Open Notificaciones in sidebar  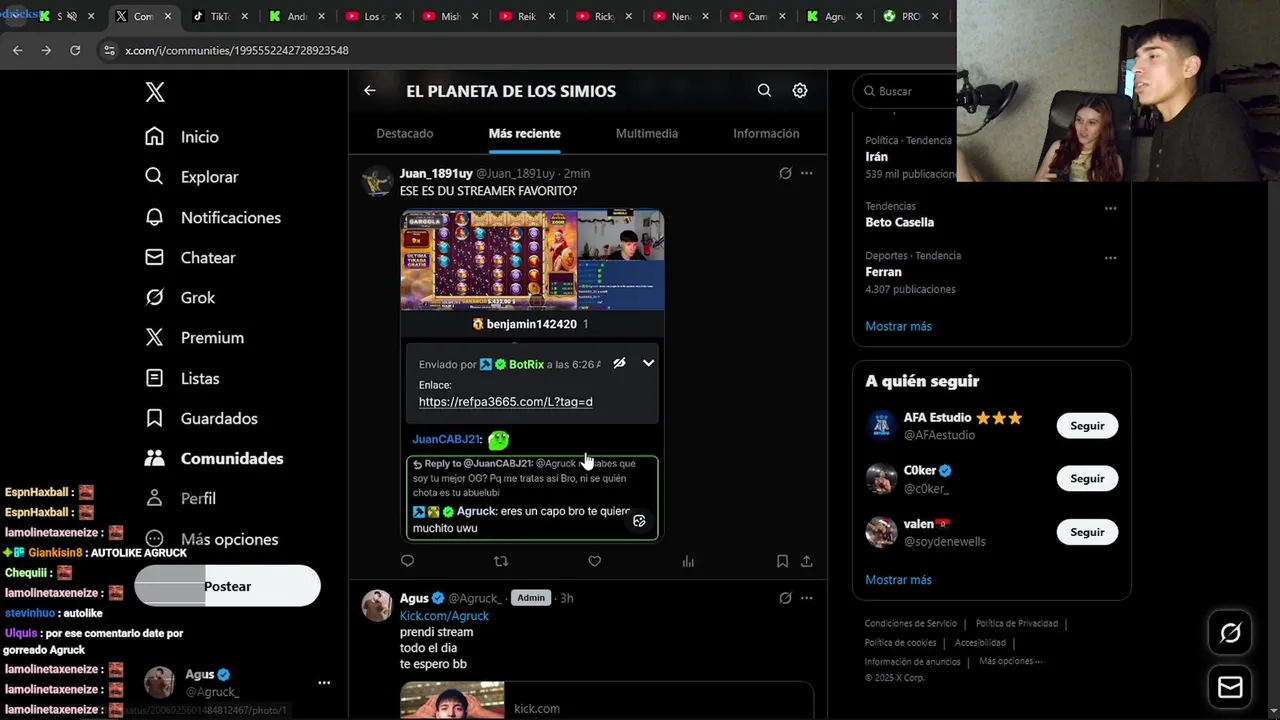[212, 217]
